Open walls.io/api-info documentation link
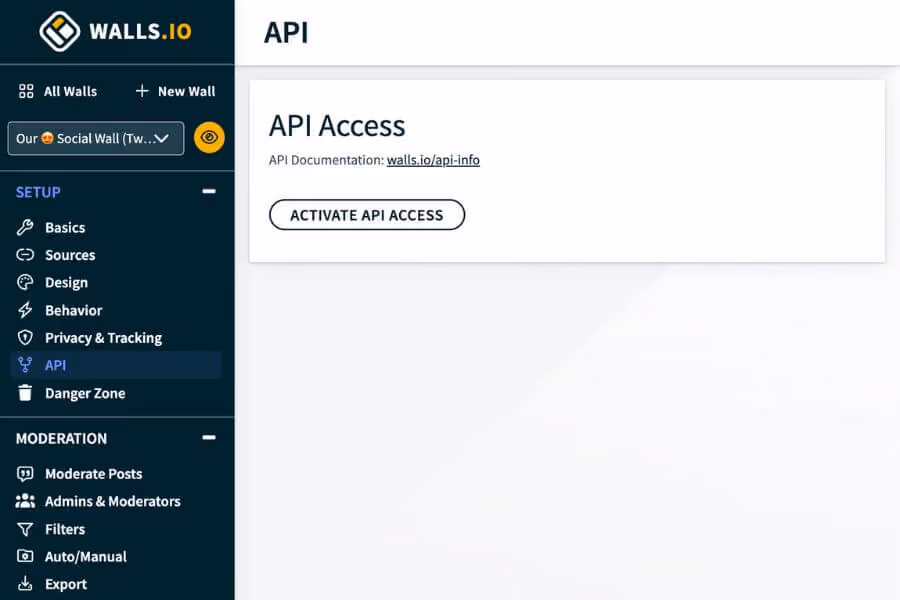 433,160
